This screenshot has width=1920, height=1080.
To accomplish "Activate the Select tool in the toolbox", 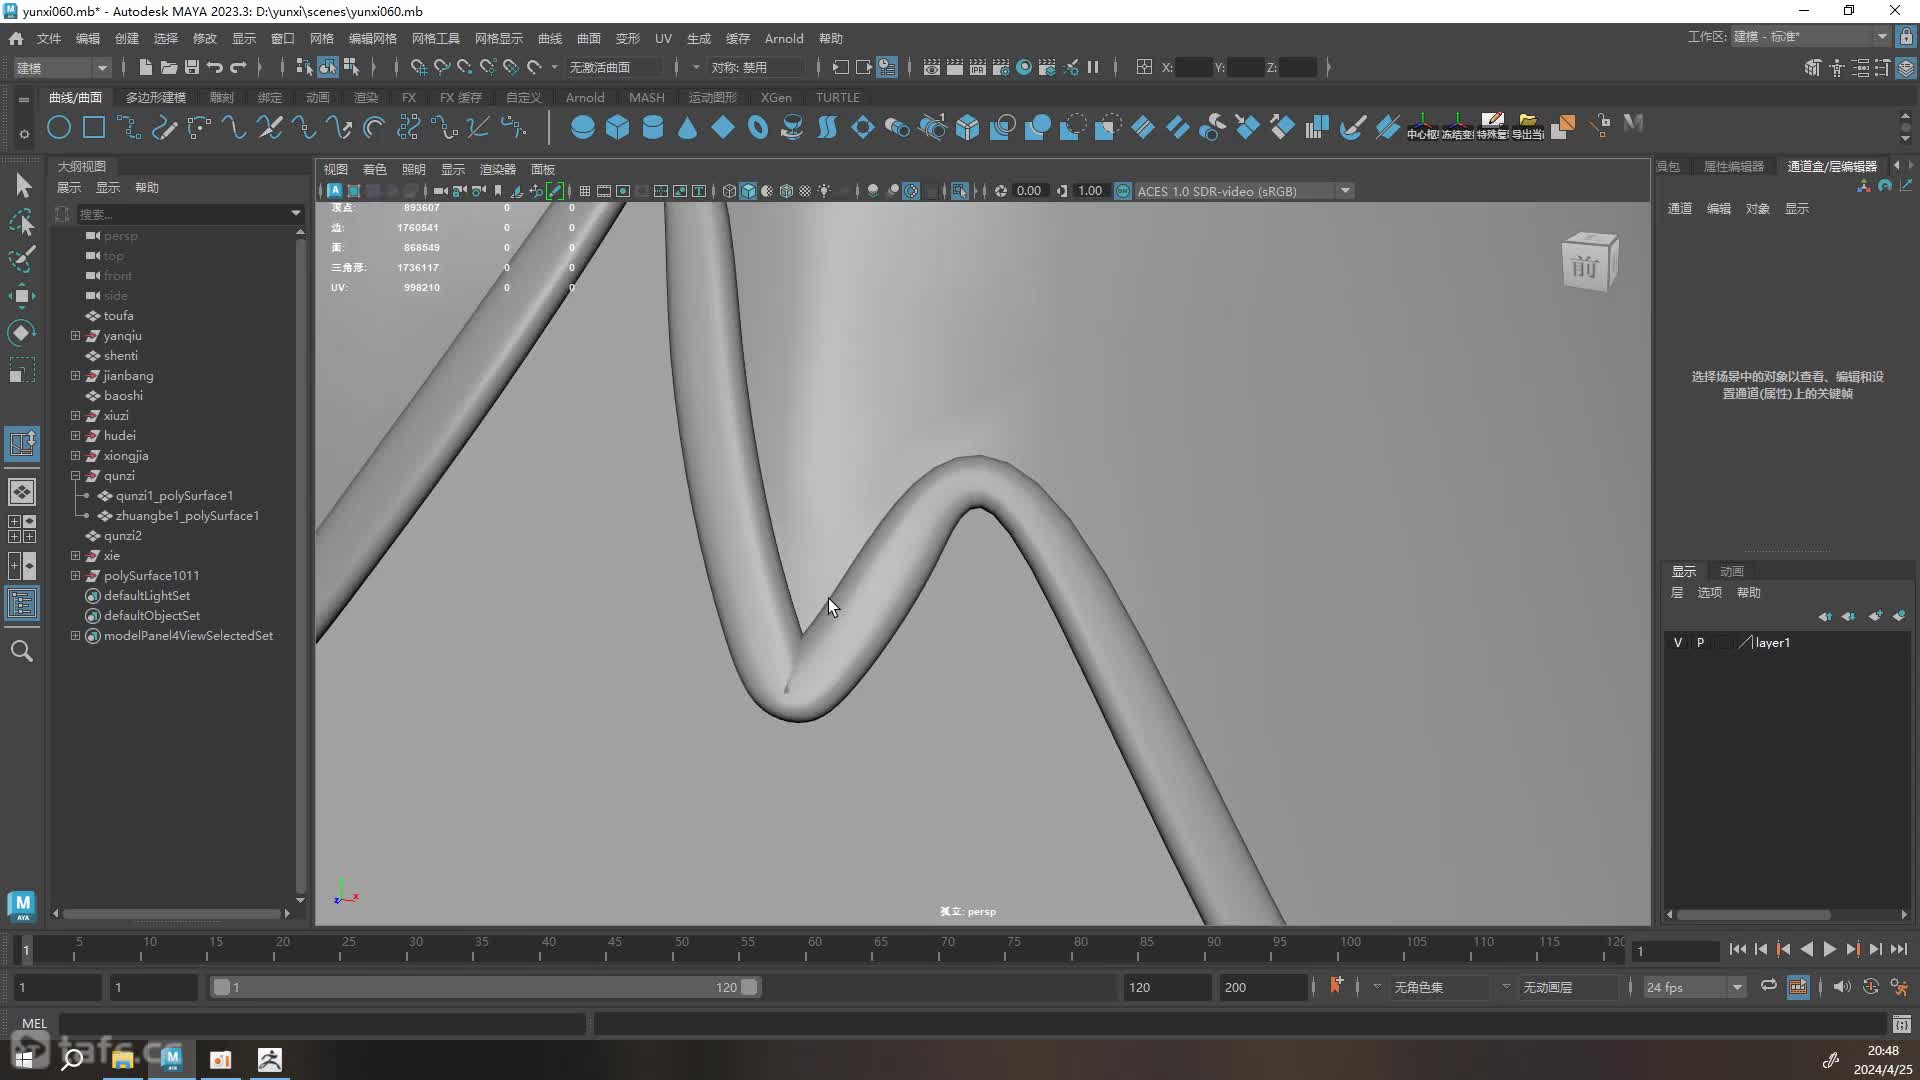I will 22,185.
